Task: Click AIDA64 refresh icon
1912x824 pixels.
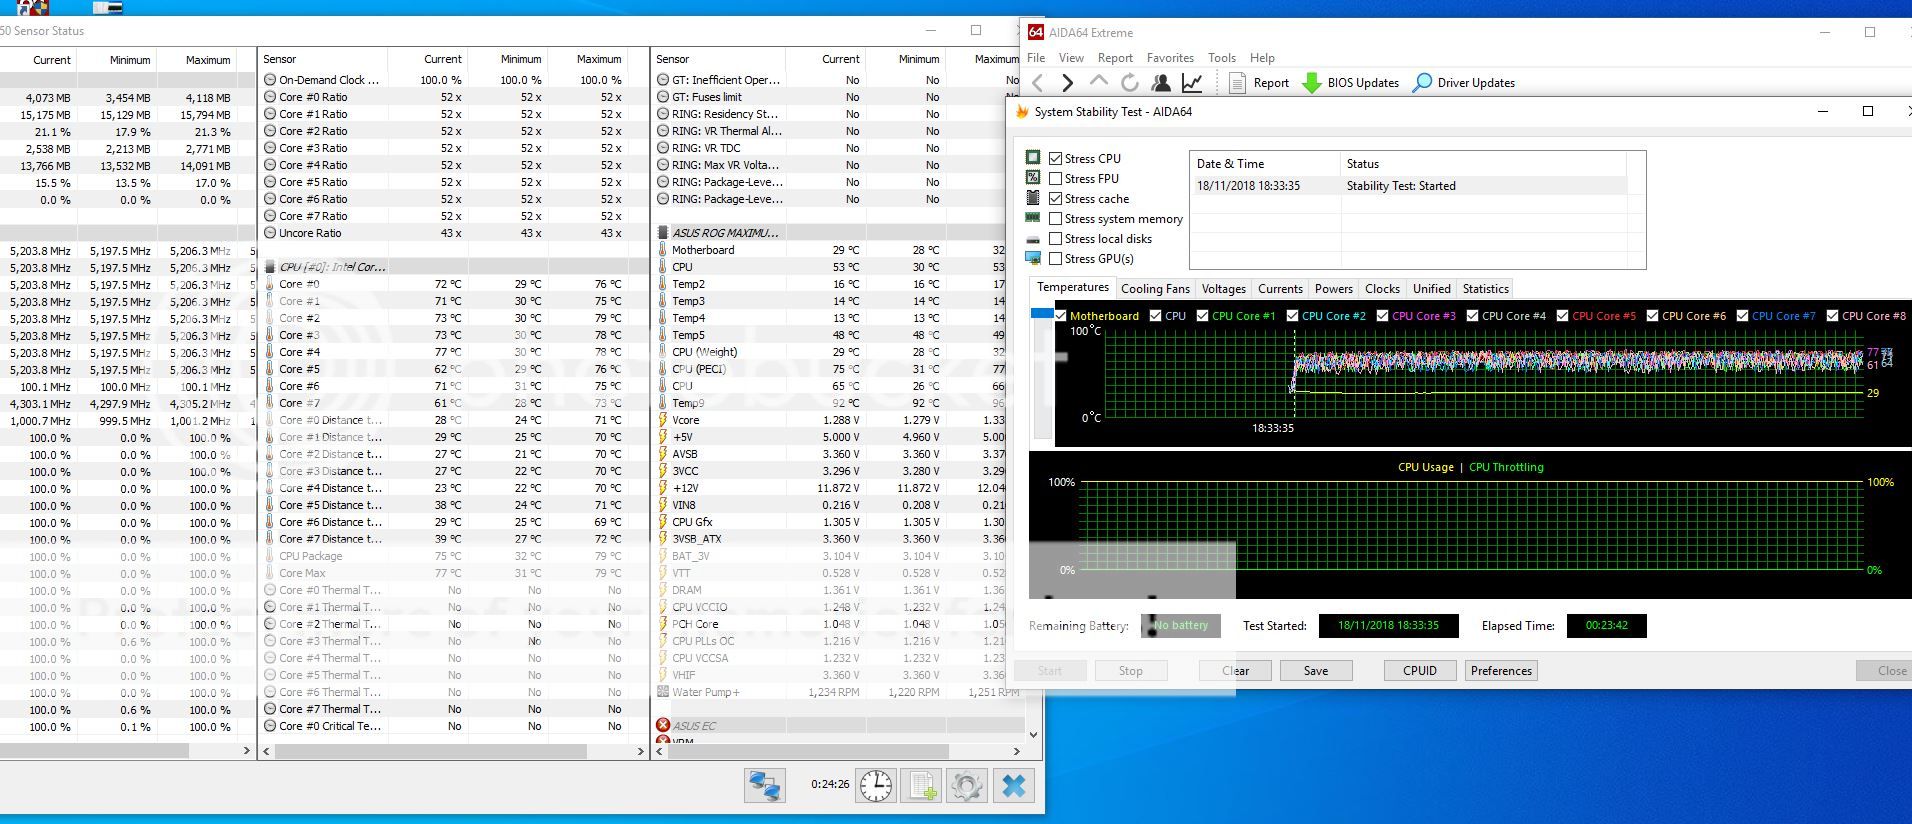Action: [x=1129, y=83]
